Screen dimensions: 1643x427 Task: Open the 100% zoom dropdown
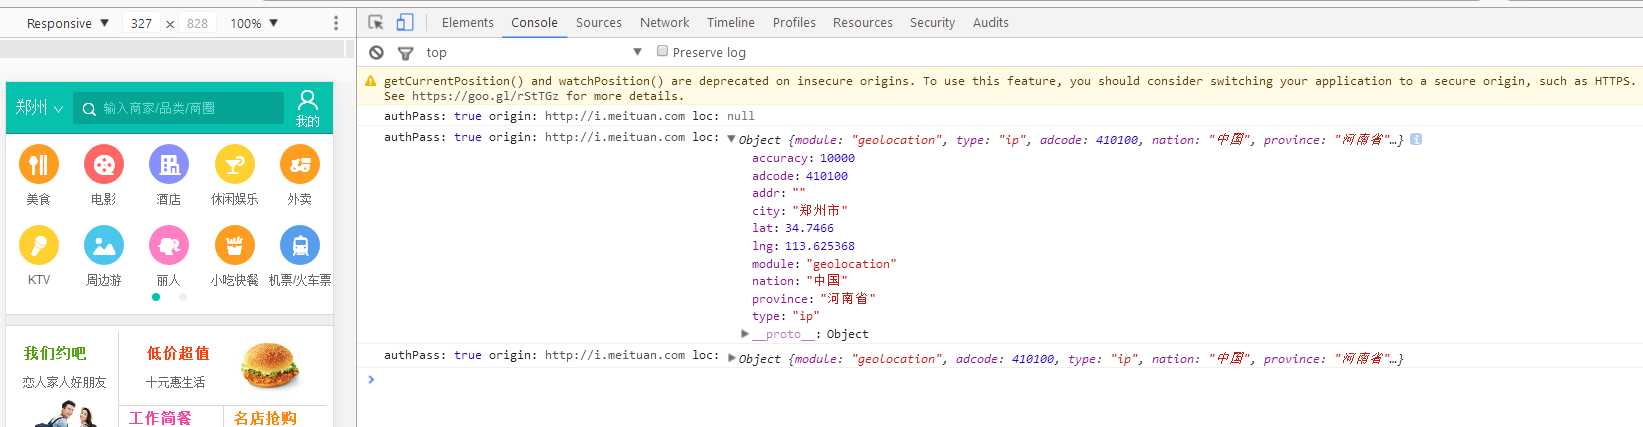point(254,23)
